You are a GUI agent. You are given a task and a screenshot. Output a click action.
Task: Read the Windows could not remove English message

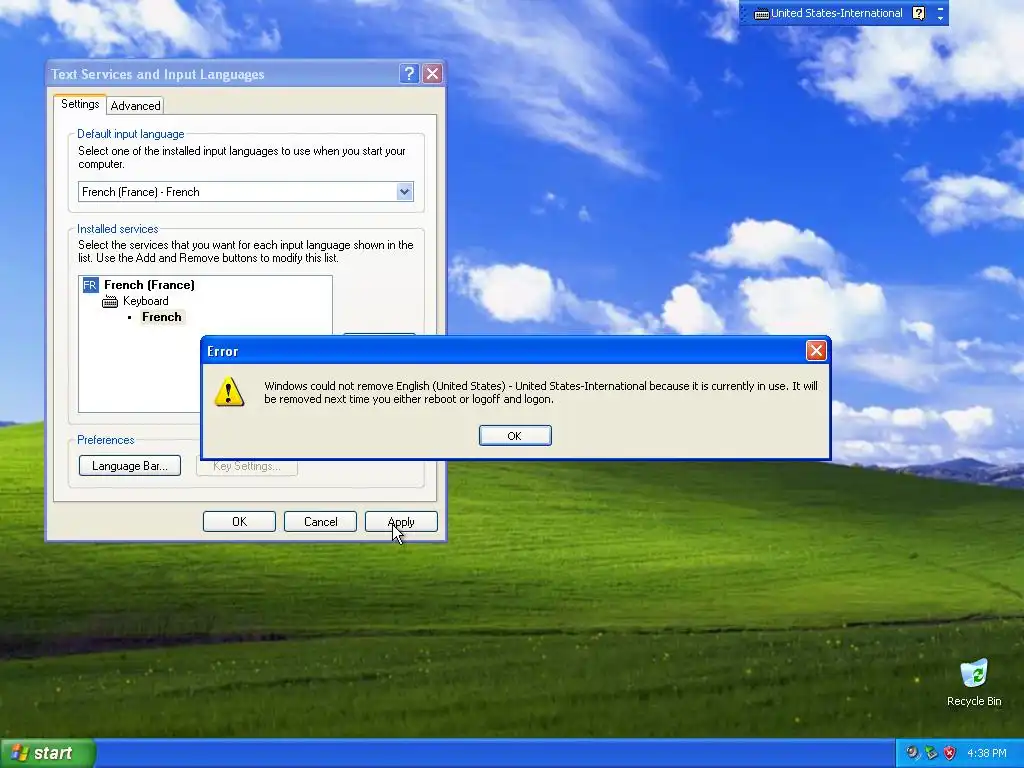[x=540, y=392]
